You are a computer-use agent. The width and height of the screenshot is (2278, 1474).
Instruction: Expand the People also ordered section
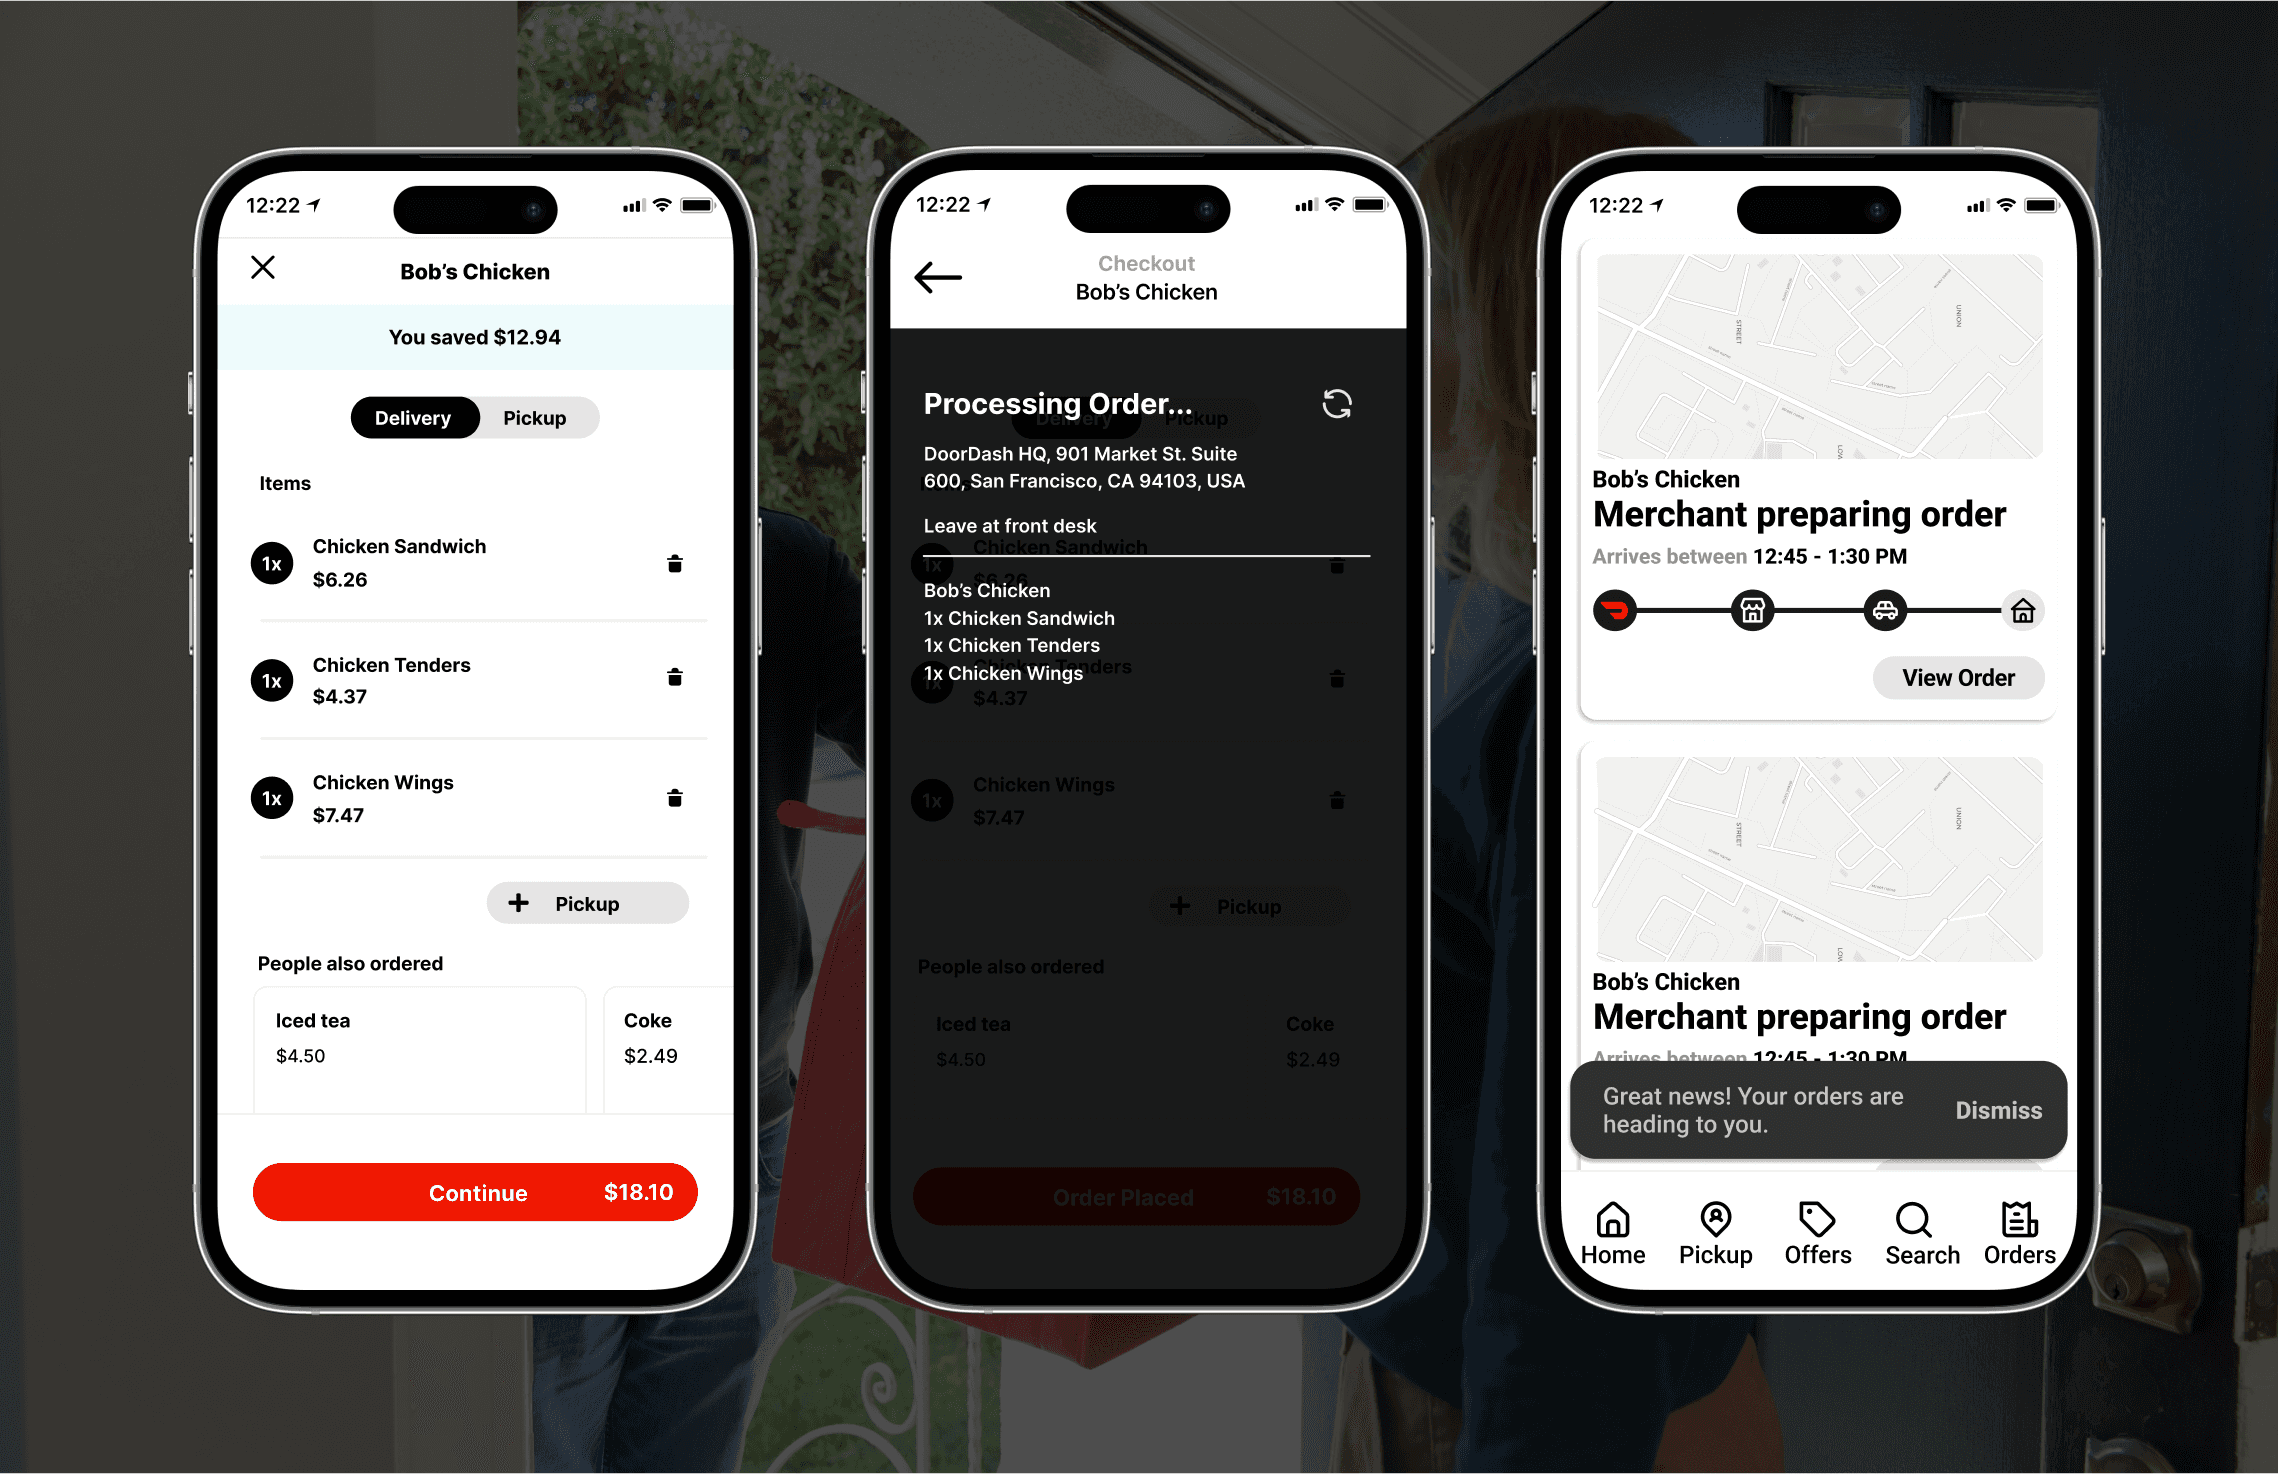point(349,963)
